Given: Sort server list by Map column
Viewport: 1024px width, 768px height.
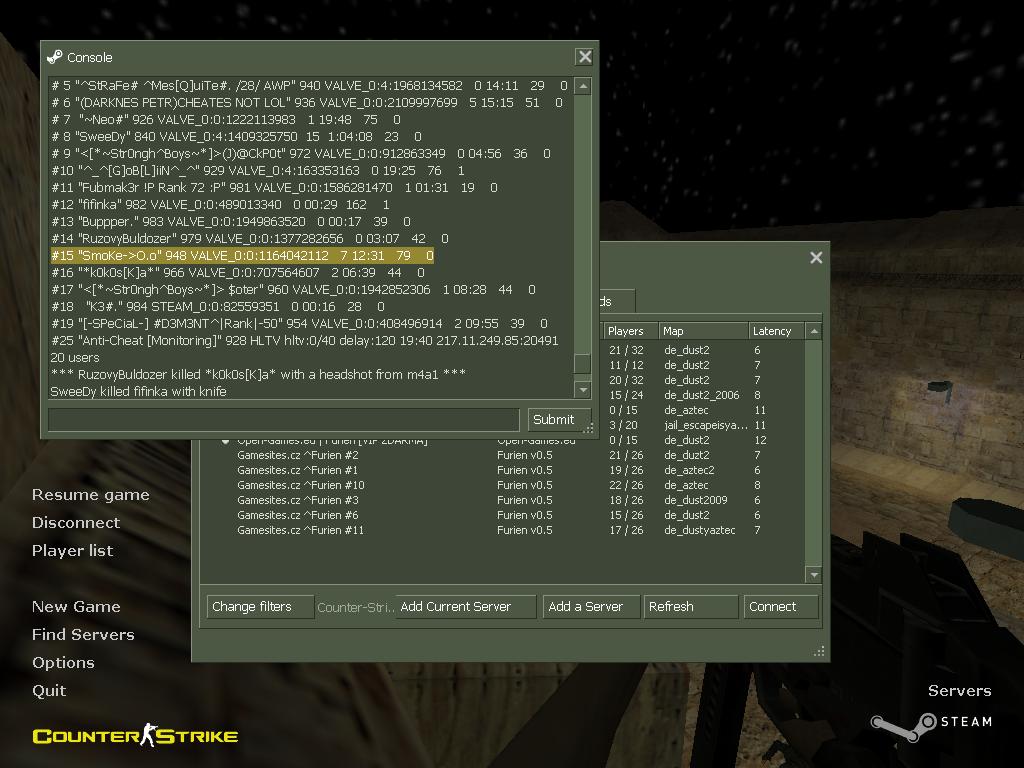Looking at the screenshot, I should point(702,331).
